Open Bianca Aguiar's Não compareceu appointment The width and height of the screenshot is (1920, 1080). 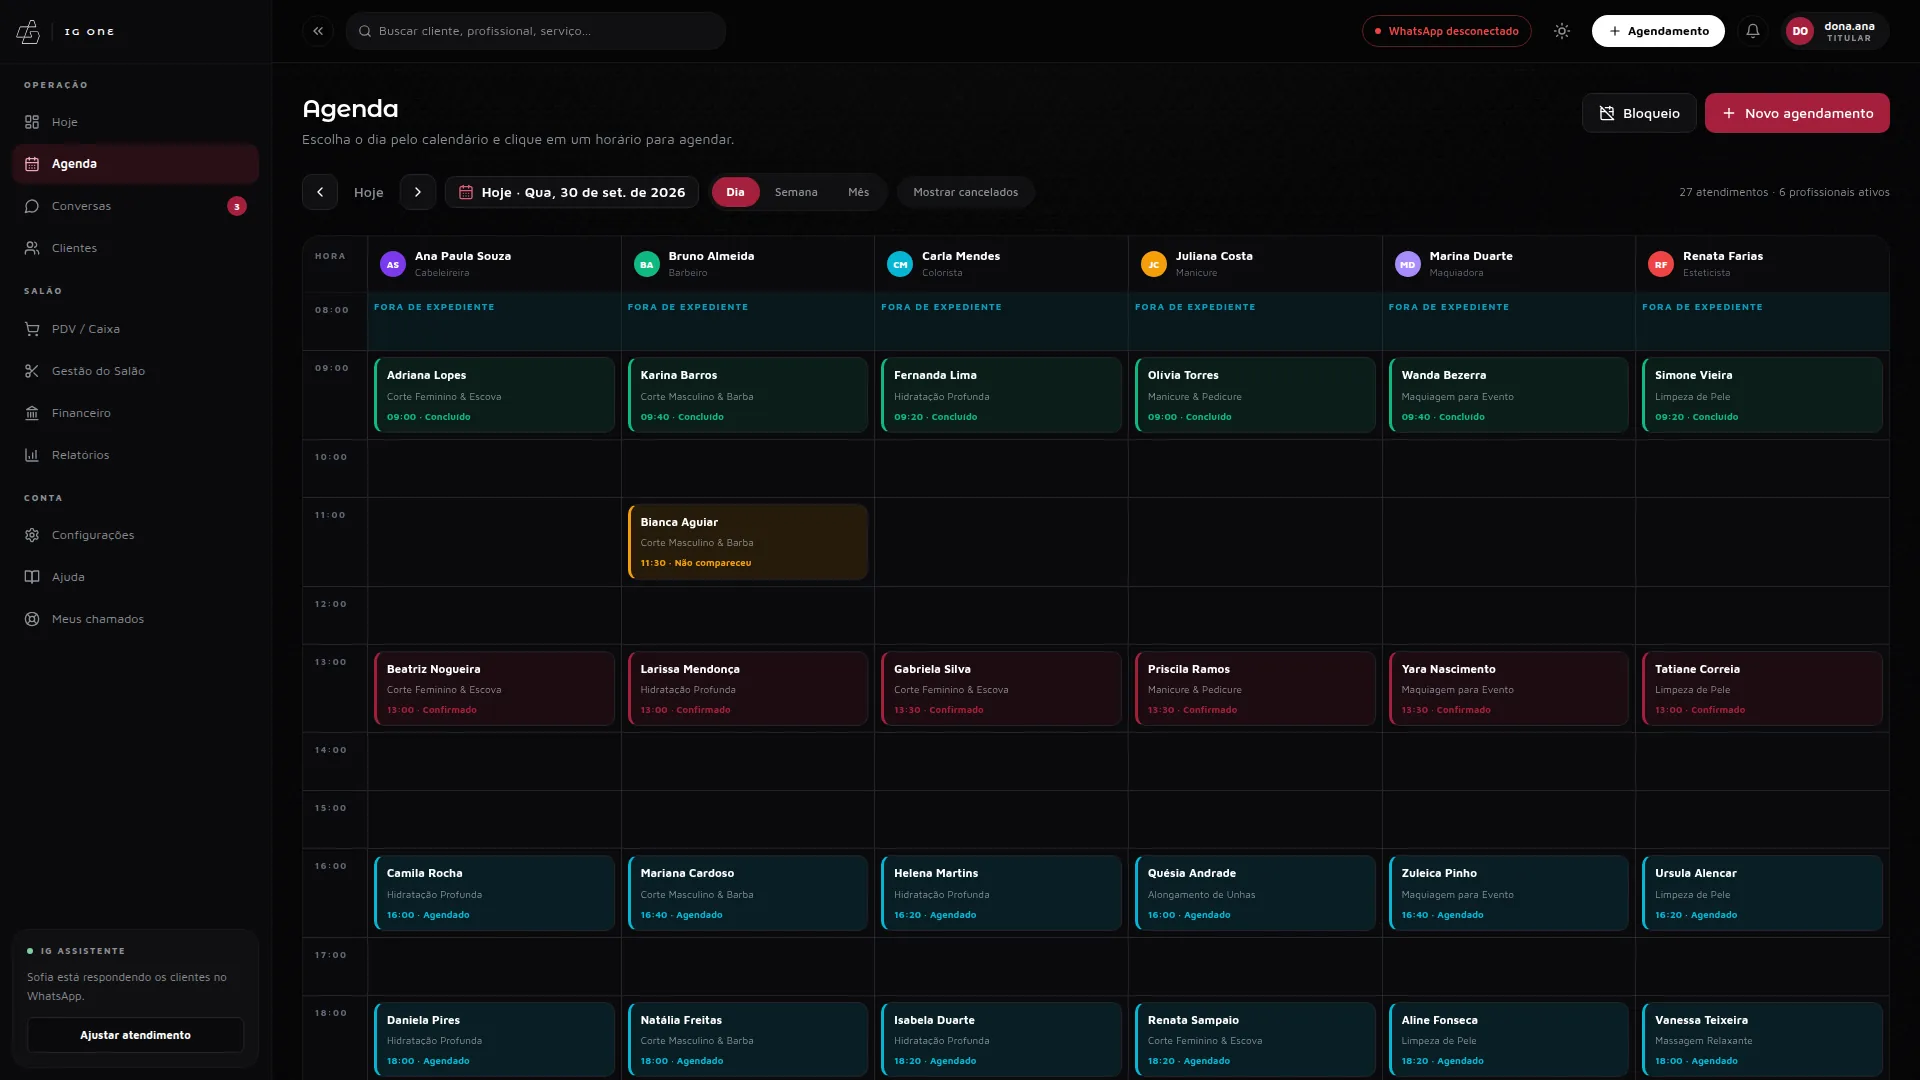coord(747,542)
